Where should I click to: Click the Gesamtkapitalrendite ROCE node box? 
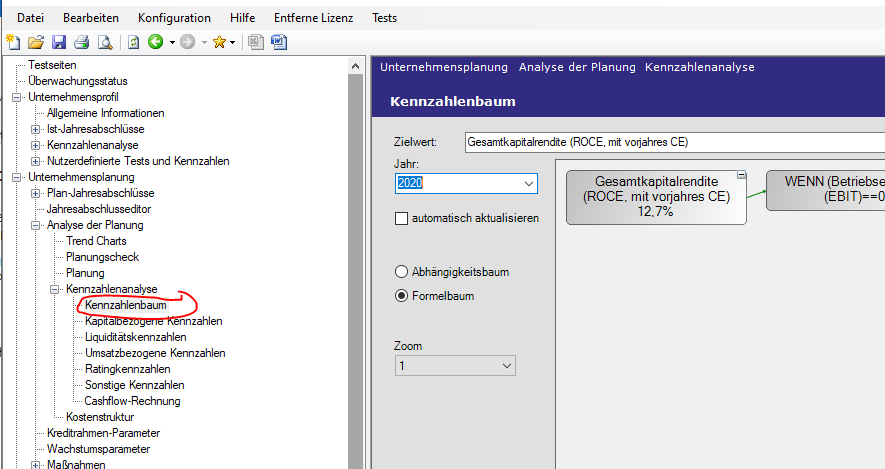[656, 197]
